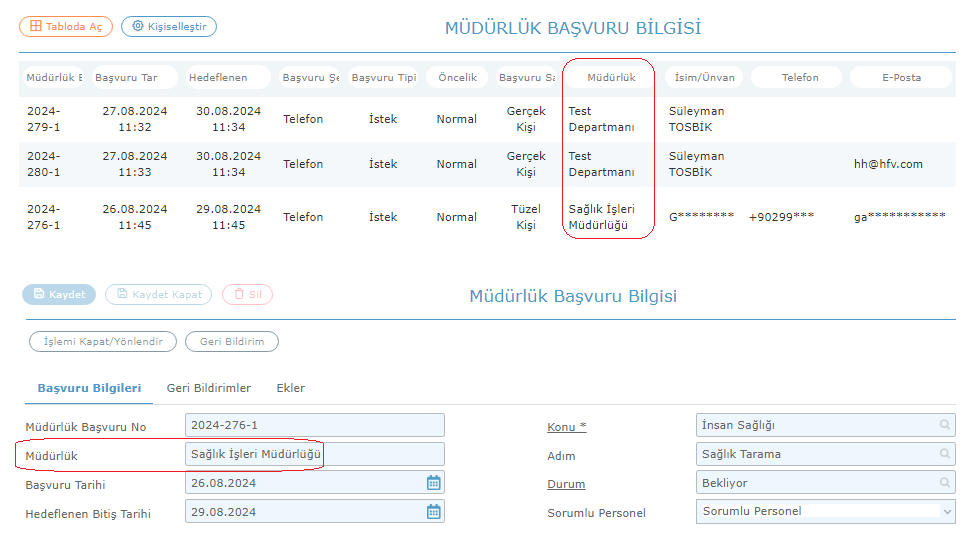Click İşlemi Kapat/Yönlendir button
This screenshot has width=976, height=545.
tap(103, 342)
